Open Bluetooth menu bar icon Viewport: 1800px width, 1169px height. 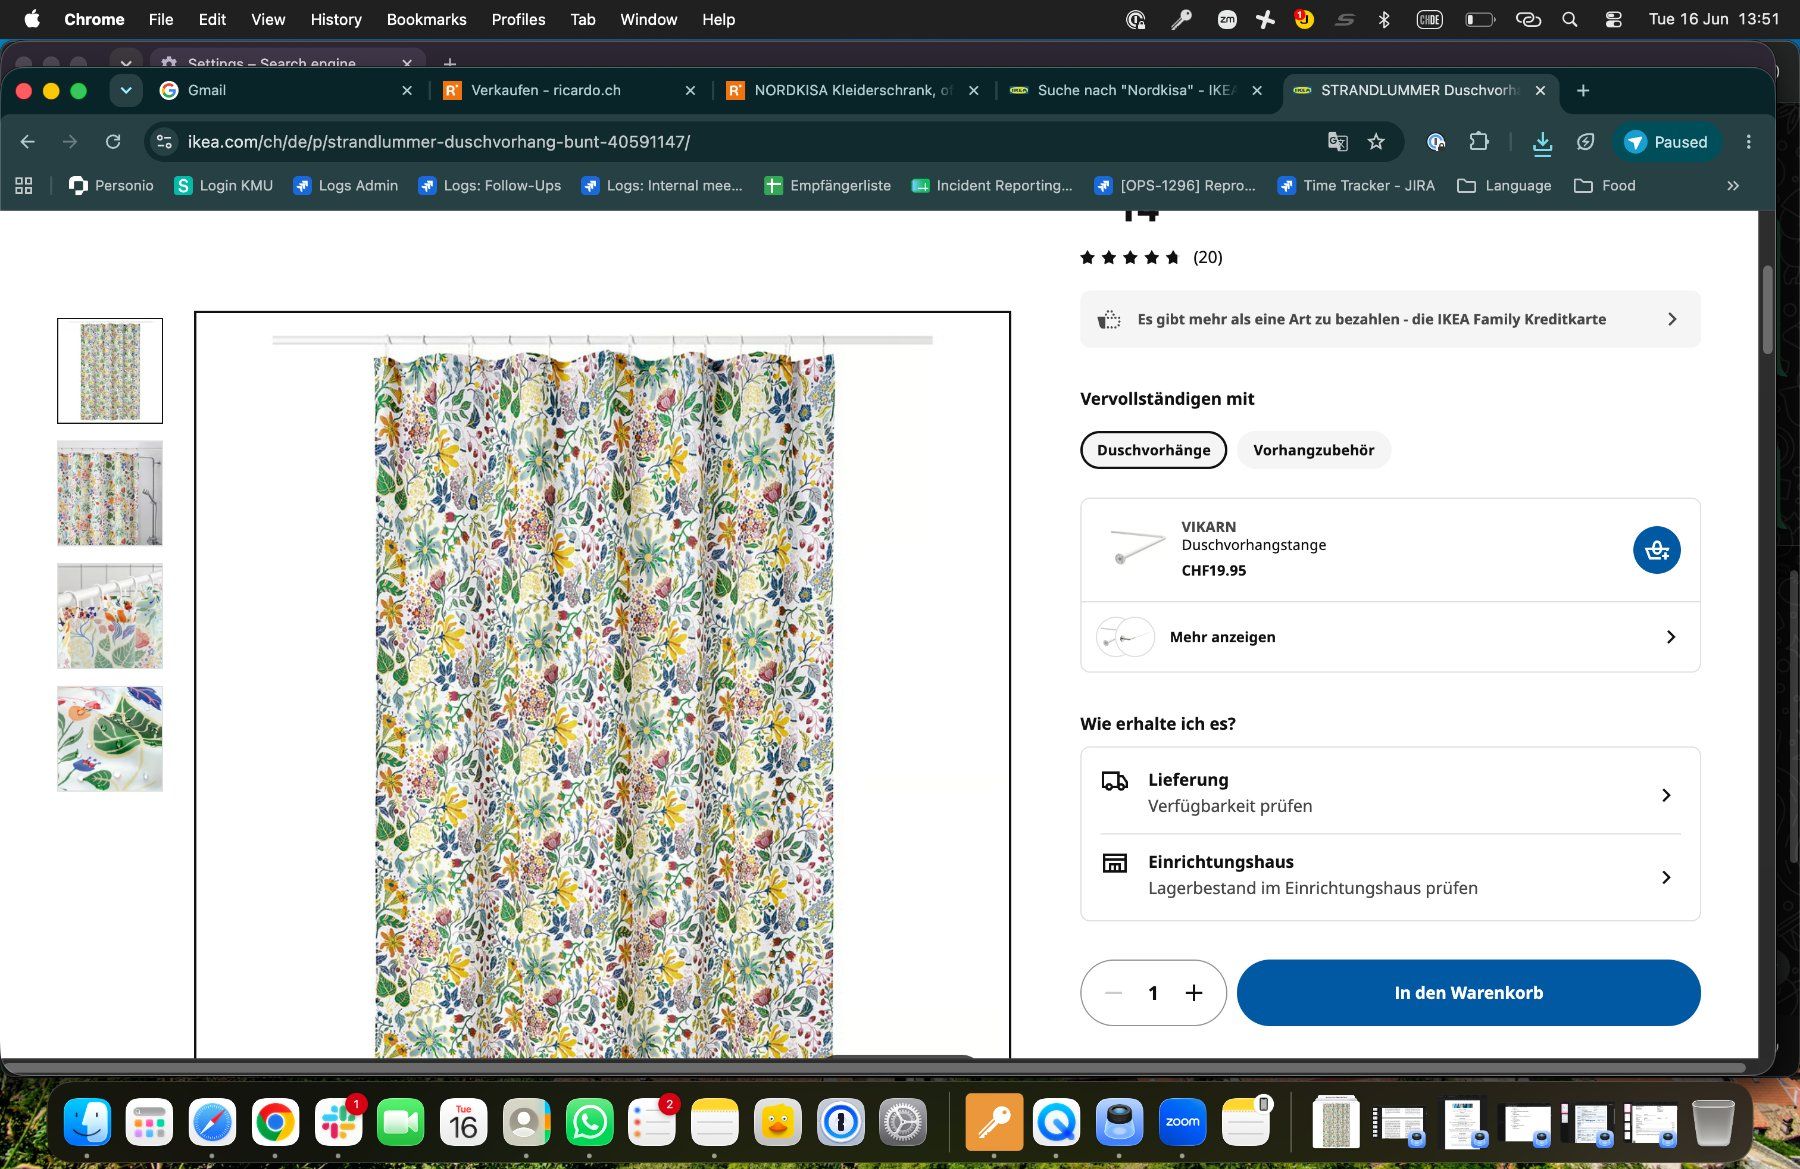pos(1384,19)
